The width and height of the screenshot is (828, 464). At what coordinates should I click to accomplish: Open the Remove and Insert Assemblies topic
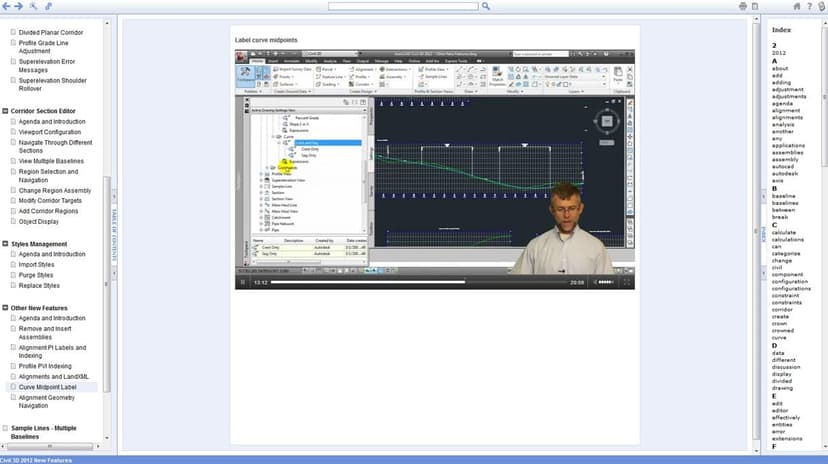click(45, 333)
